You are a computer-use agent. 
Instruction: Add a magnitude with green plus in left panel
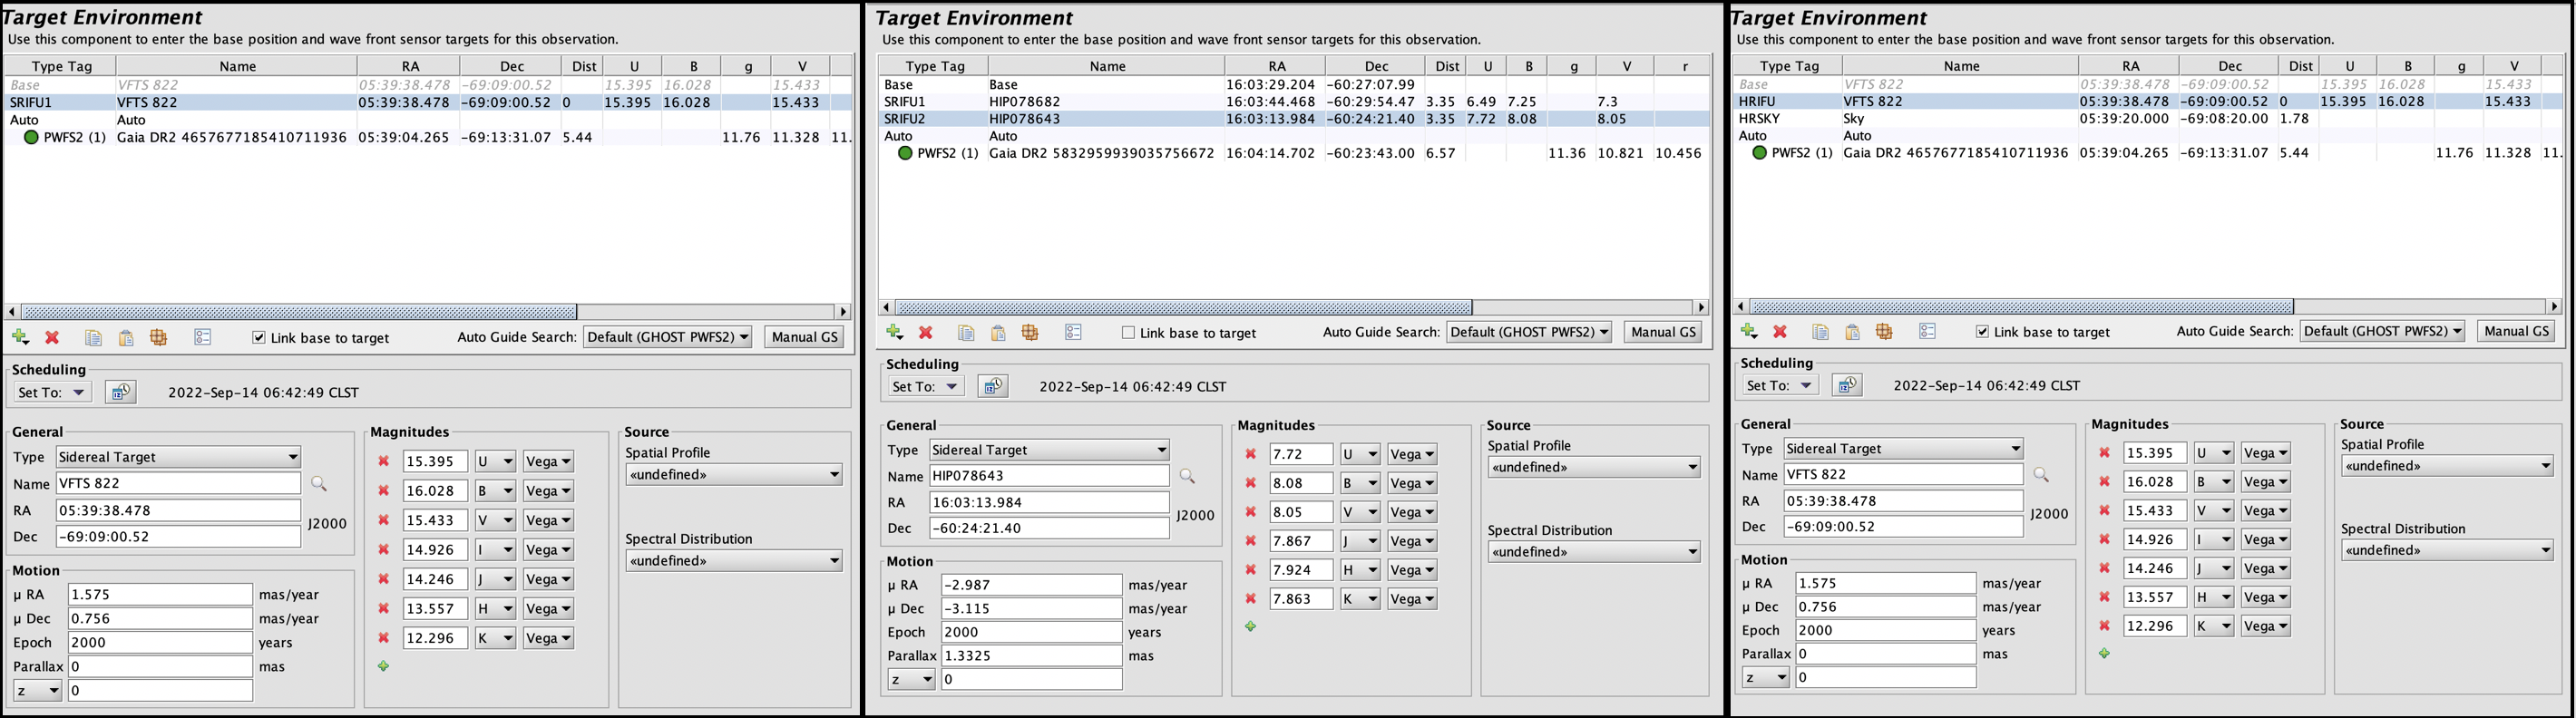tap(383, 666)
